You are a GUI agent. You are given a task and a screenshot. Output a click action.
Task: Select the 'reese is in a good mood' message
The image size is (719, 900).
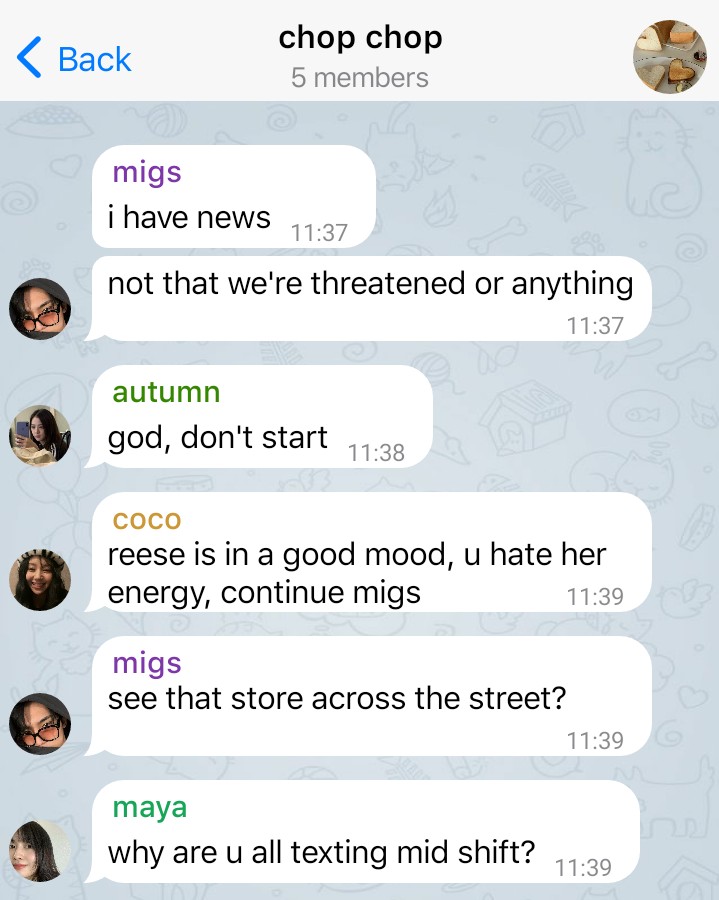[368, 552]
